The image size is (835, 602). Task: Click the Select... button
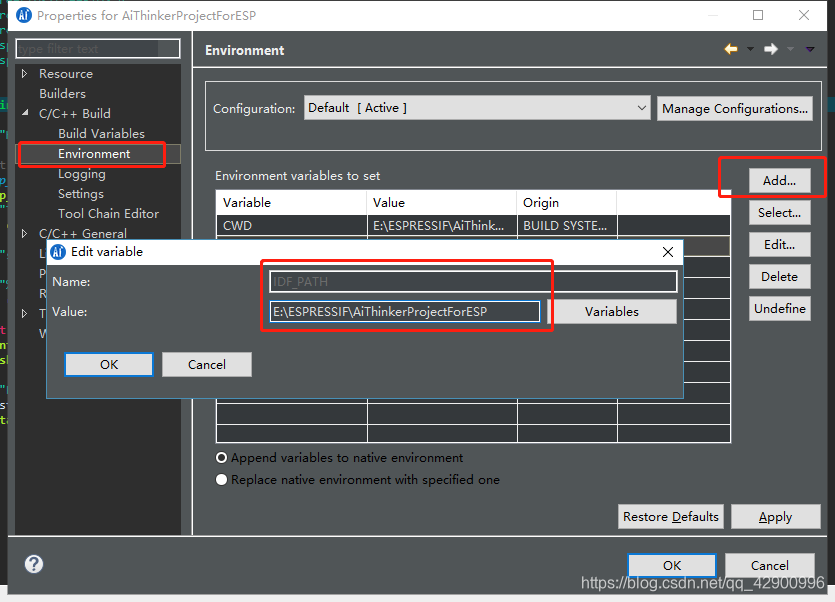click(x=780, y=213)
